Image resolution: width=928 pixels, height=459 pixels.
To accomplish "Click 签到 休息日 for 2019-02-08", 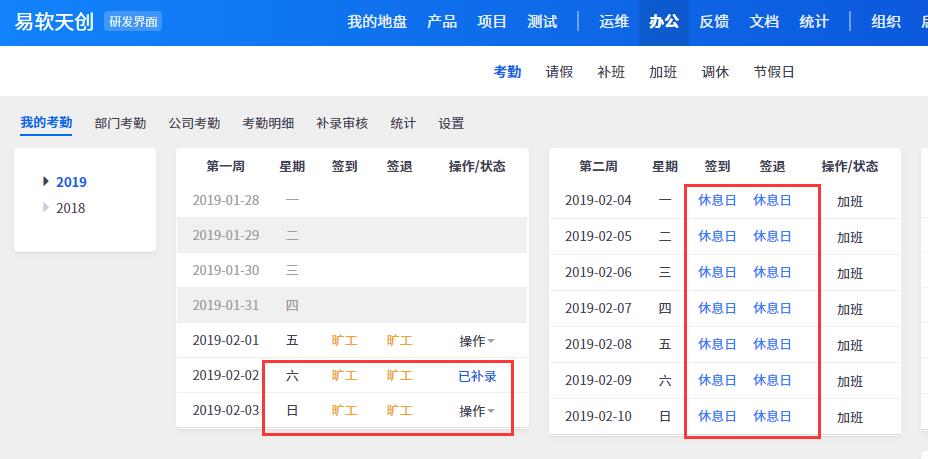I will pos(717,344).
